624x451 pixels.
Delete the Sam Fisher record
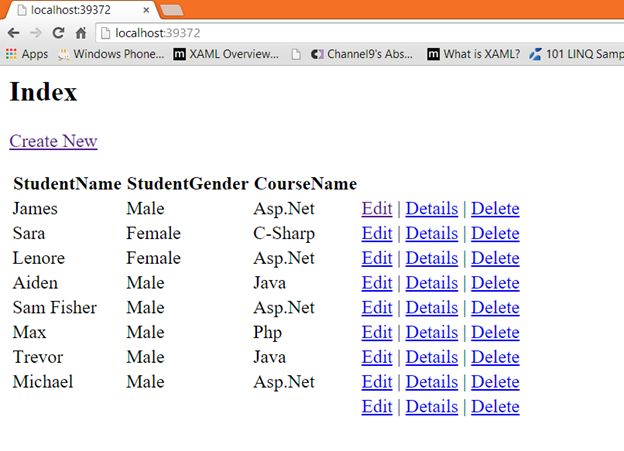[495, 307]
